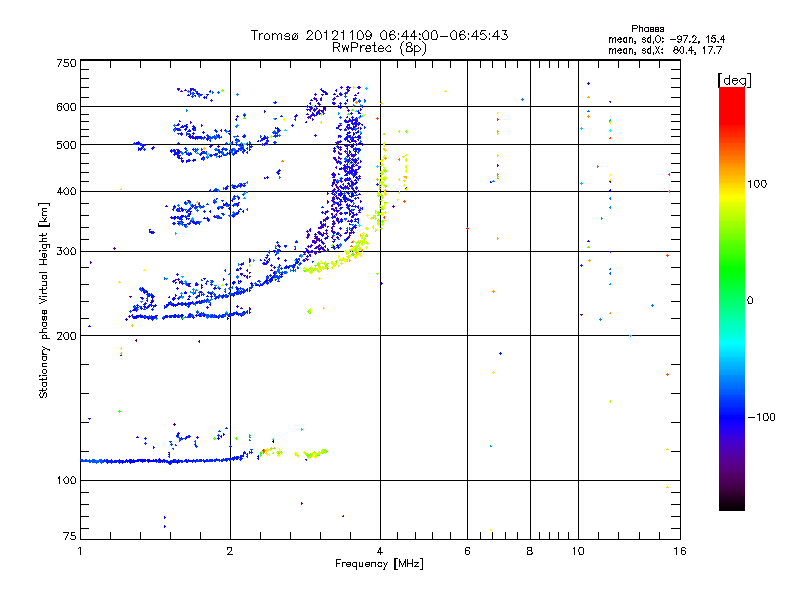
Task: Click the y-axis label '500'
Action: (x=66, y=145)
